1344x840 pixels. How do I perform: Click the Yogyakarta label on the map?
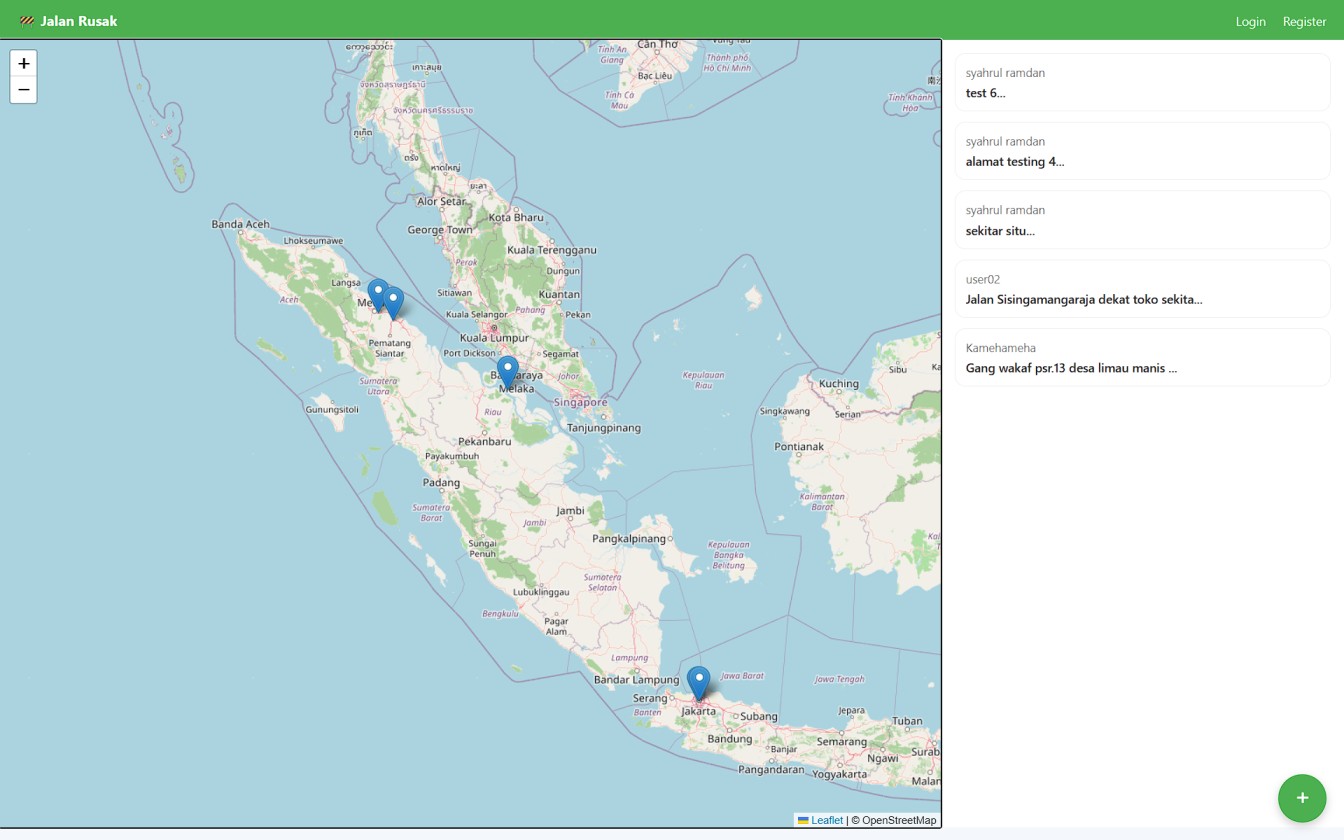(x=840, y=774)
